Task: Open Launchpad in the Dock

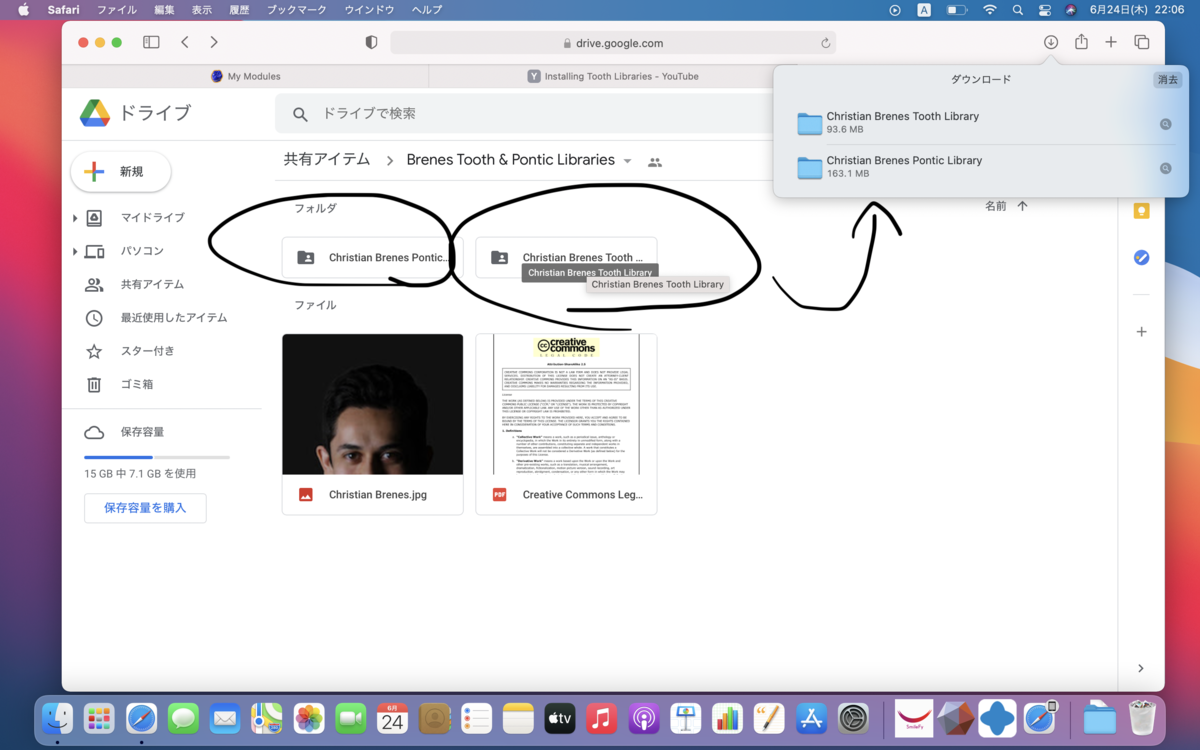Action: (x=99, y=718)
